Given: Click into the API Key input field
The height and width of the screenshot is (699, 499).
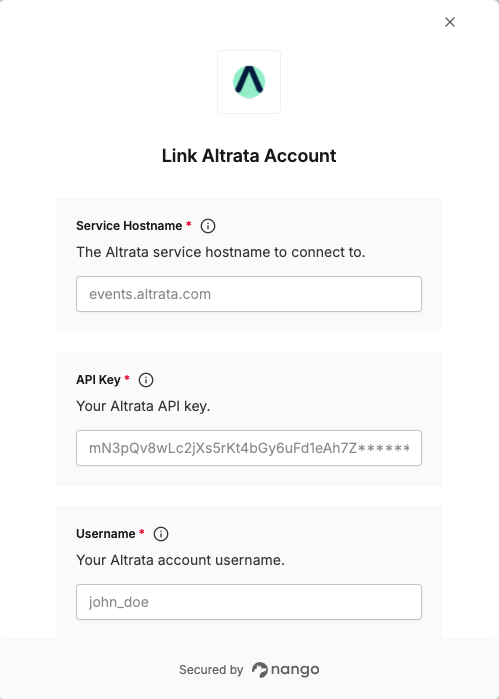Looking at the screenshot, I should click(x=249, y=448).
